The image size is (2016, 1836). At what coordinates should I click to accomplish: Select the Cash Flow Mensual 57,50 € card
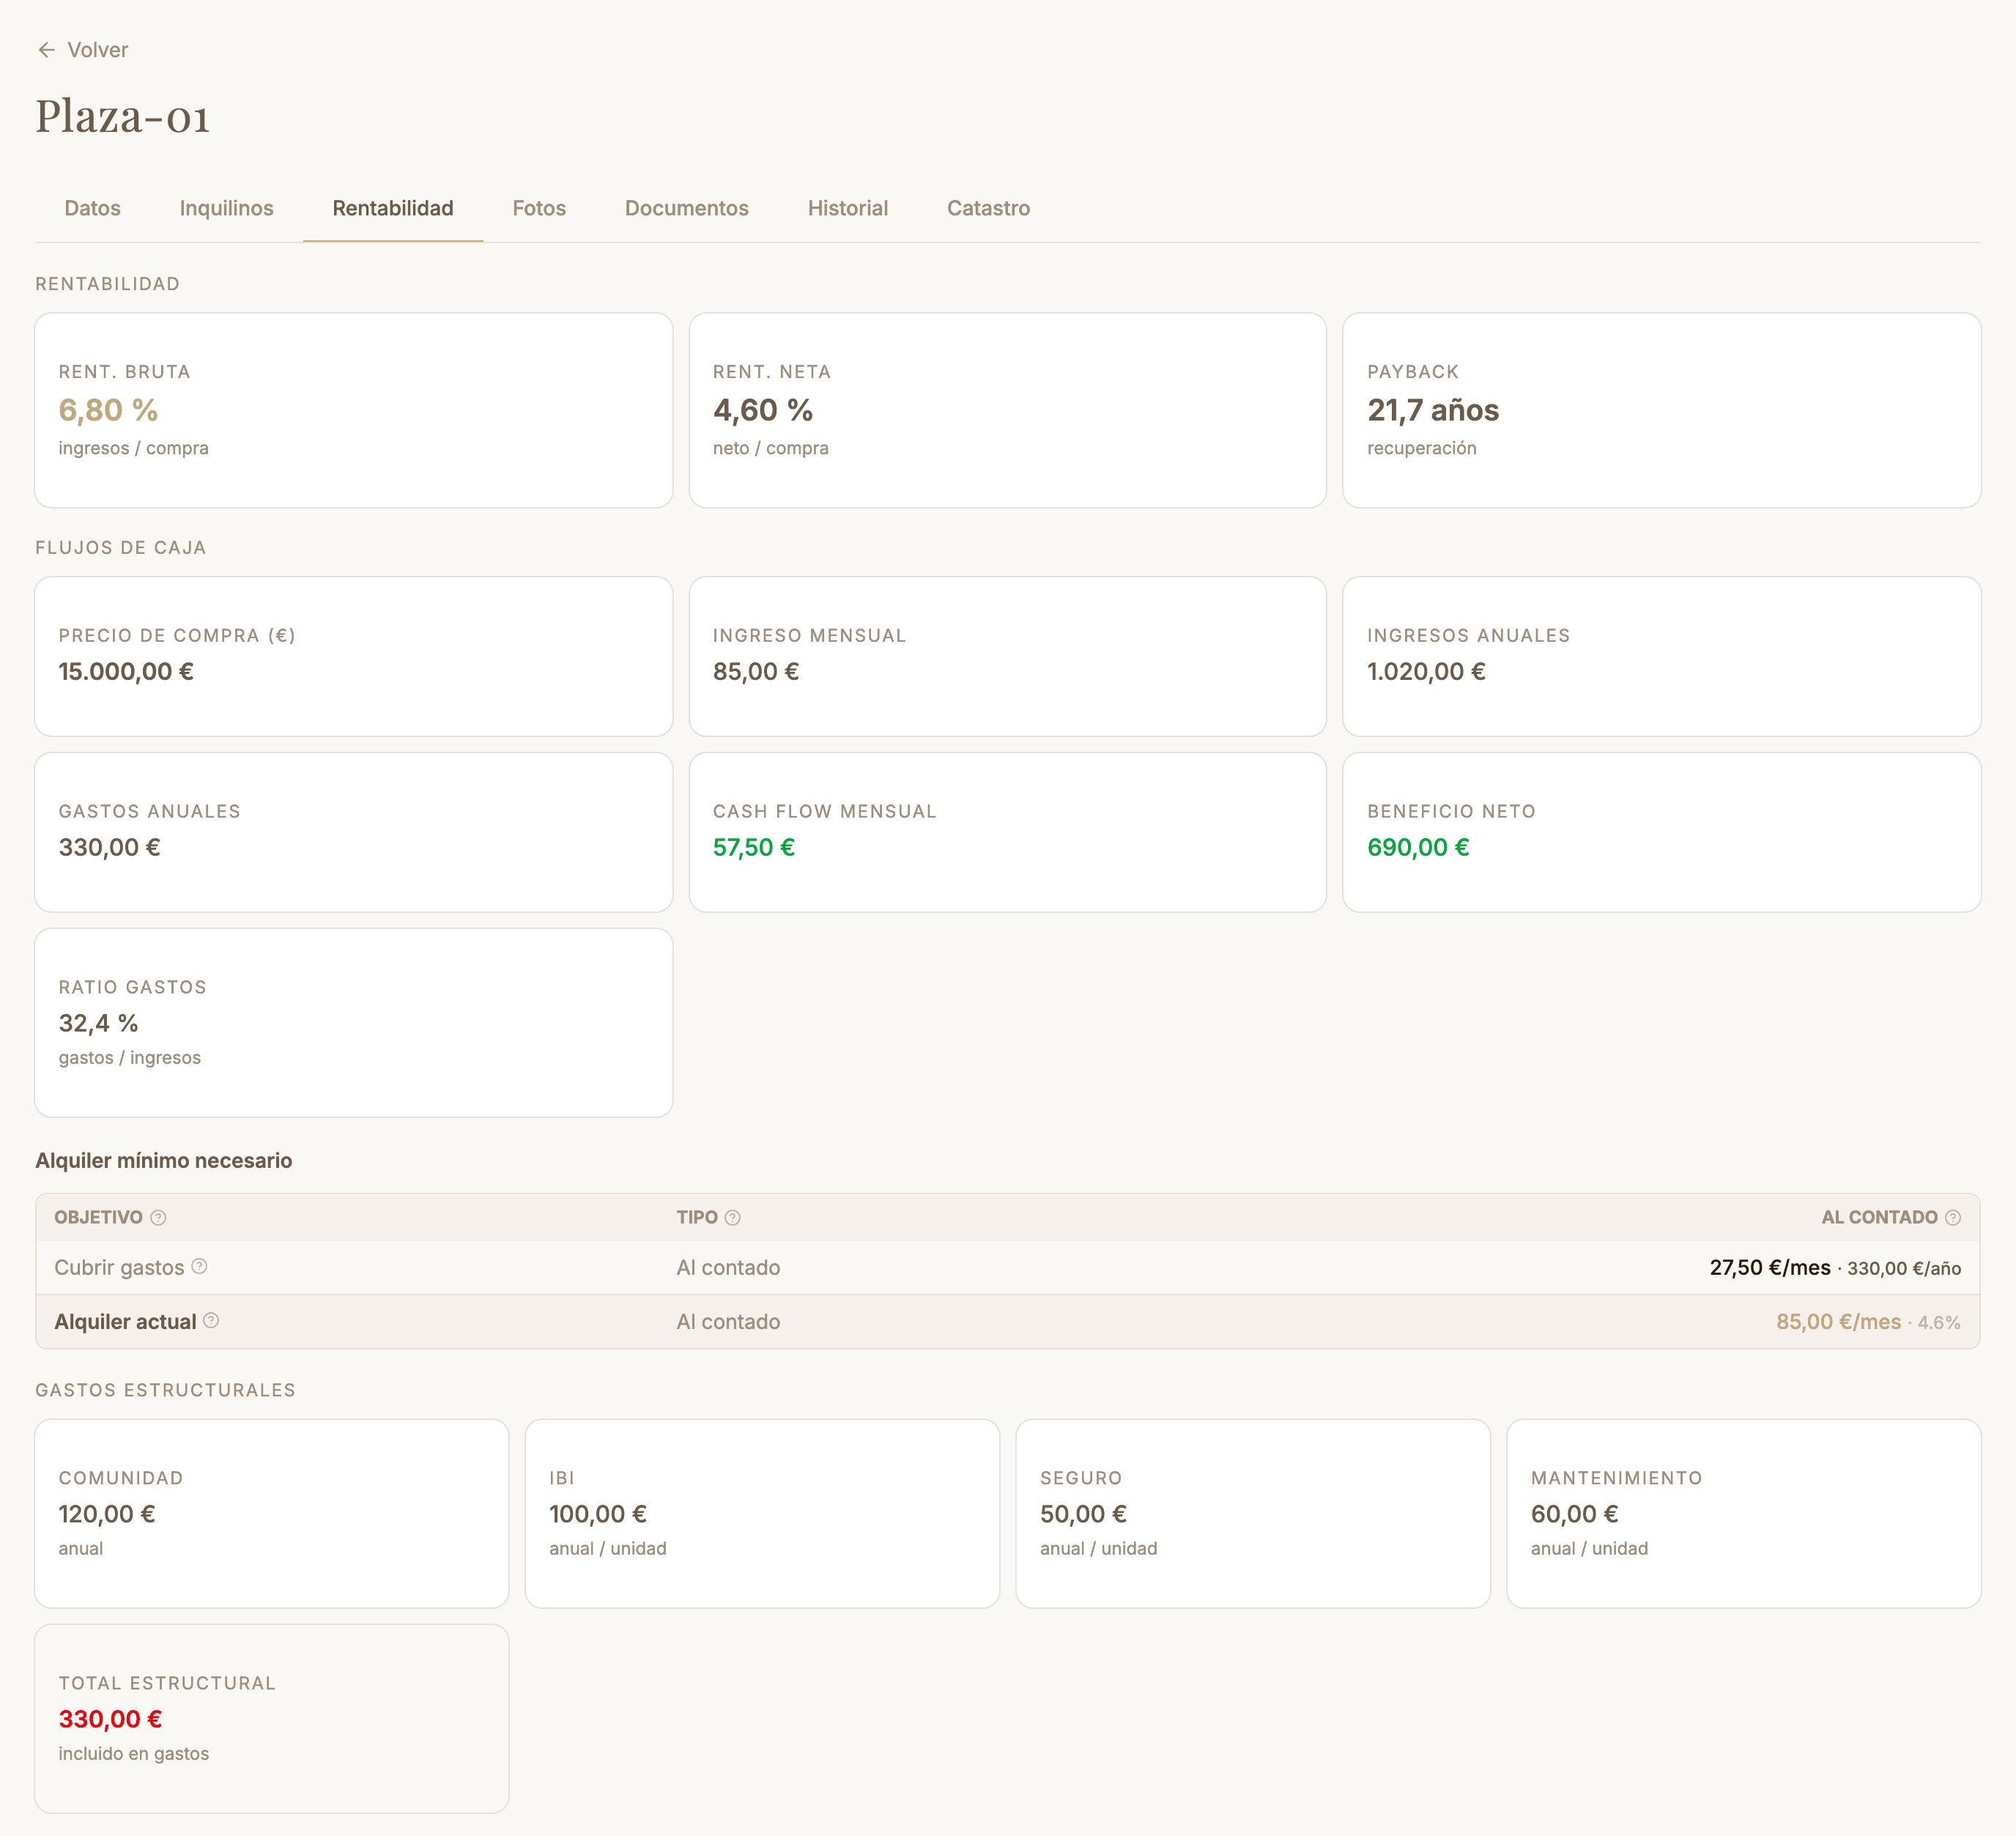(1008, 832)
